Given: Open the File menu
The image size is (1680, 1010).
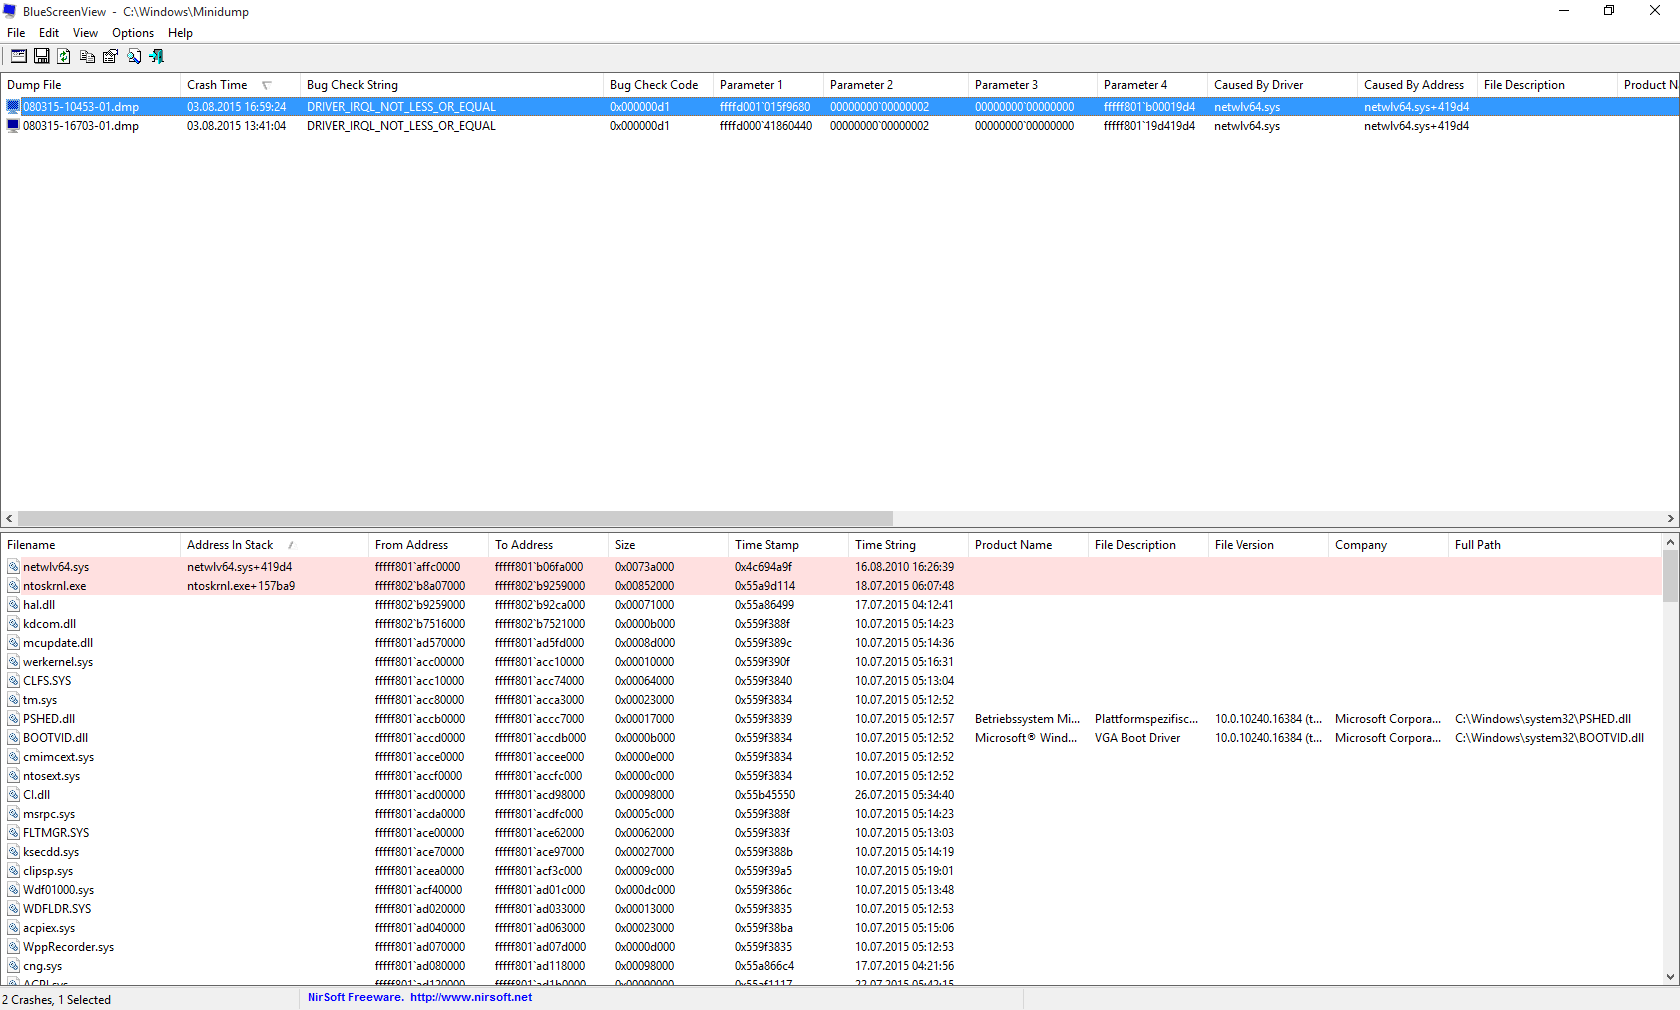Looking at the screenshot, I should (16, 33).
